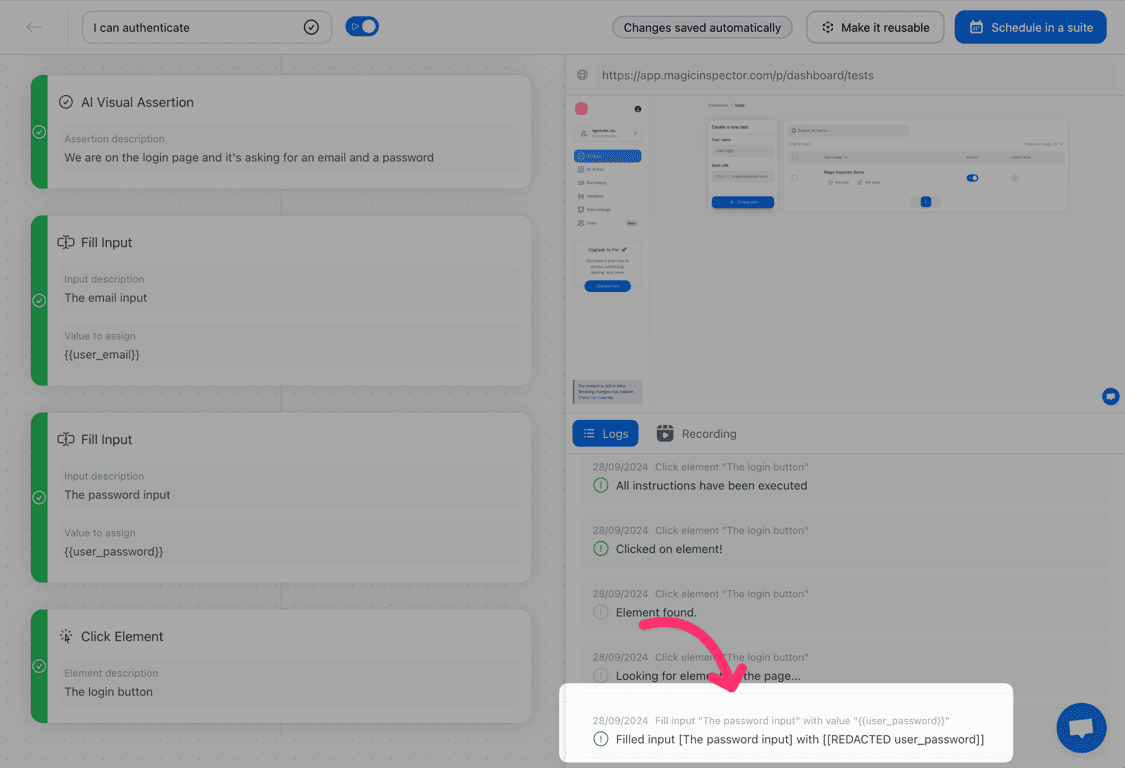Edit the field containing The password input
The height and width of the screenshot is (768, 1125).
tap(289, 487)
